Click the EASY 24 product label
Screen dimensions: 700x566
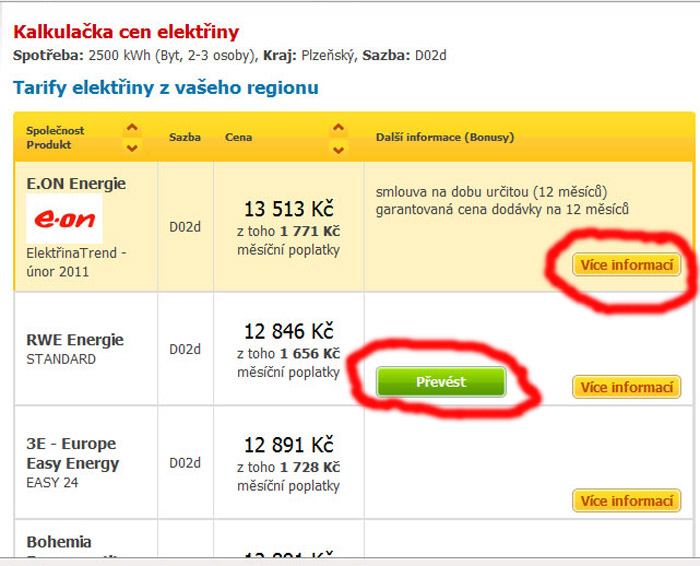52,483
